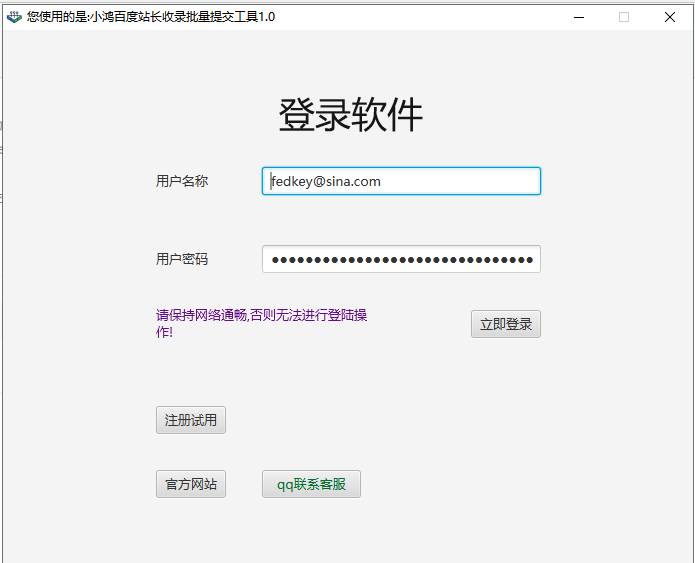
Task: Click the 用户名称 label
Action: click(182, 181)
